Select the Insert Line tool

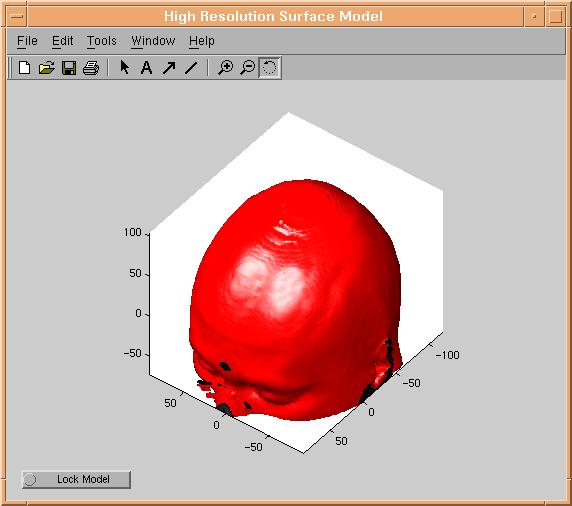pos(191,68)
